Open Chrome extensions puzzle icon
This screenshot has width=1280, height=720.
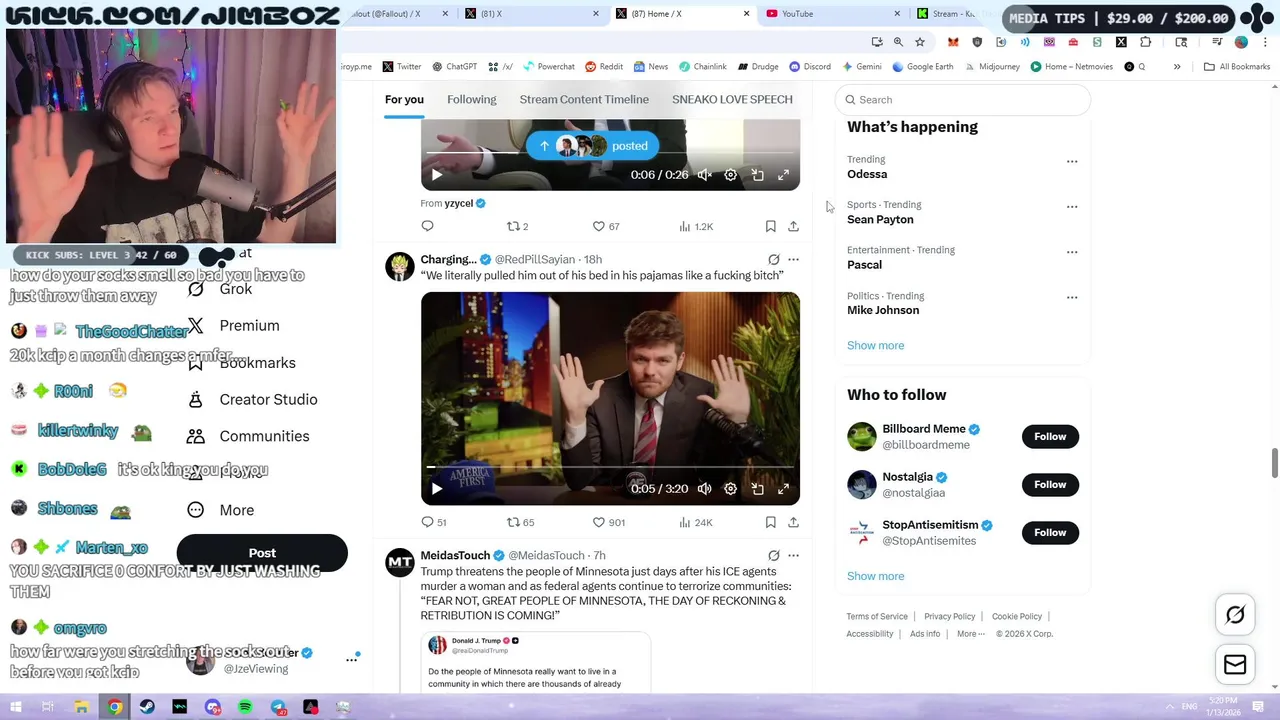[x=1146, y=42]
